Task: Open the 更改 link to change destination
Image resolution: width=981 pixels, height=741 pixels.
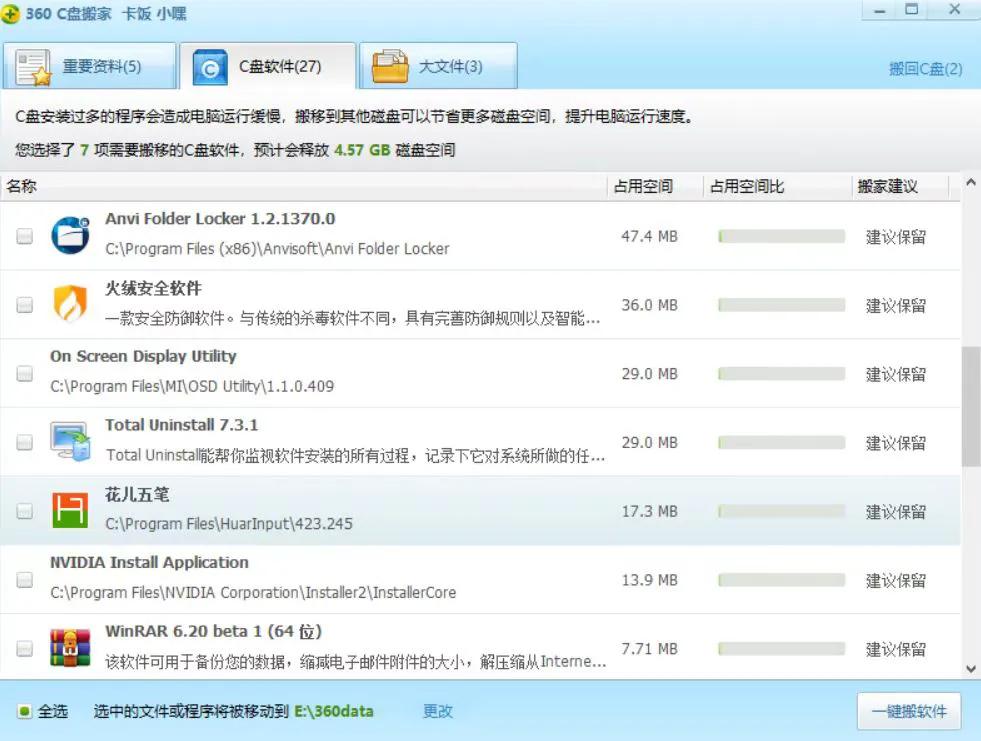Action: 437,711
